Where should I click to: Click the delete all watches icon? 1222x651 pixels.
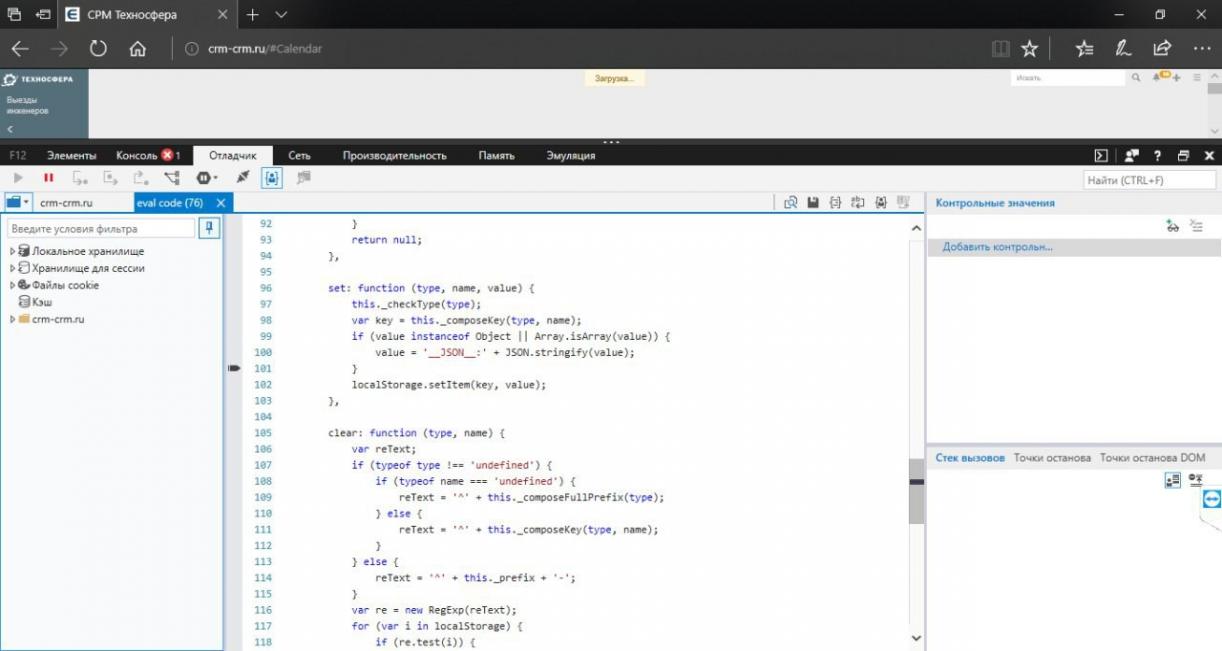coord(1196,227)
